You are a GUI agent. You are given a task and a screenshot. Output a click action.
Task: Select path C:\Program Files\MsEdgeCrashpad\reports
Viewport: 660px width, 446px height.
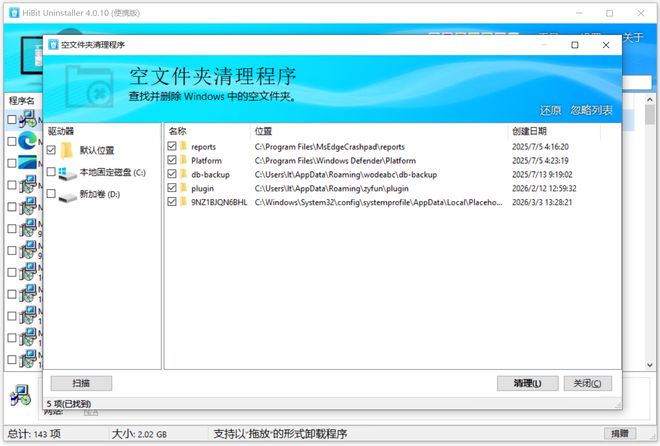coord(330,147)
